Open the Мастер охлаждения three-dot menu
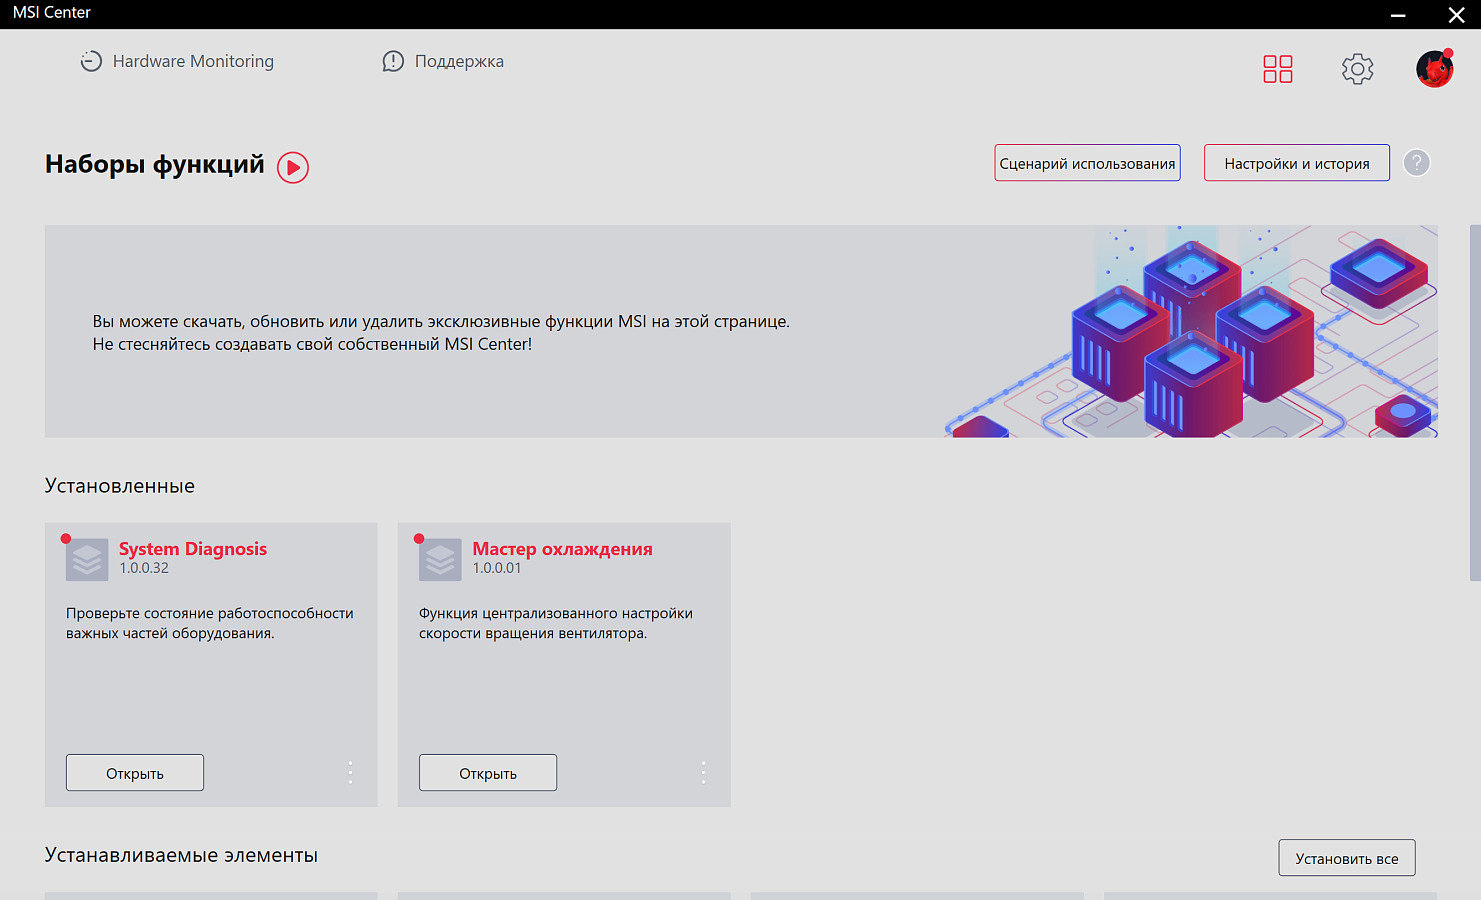The height and width of the screenshot is (900, 1481). click(x=703, y=772)
